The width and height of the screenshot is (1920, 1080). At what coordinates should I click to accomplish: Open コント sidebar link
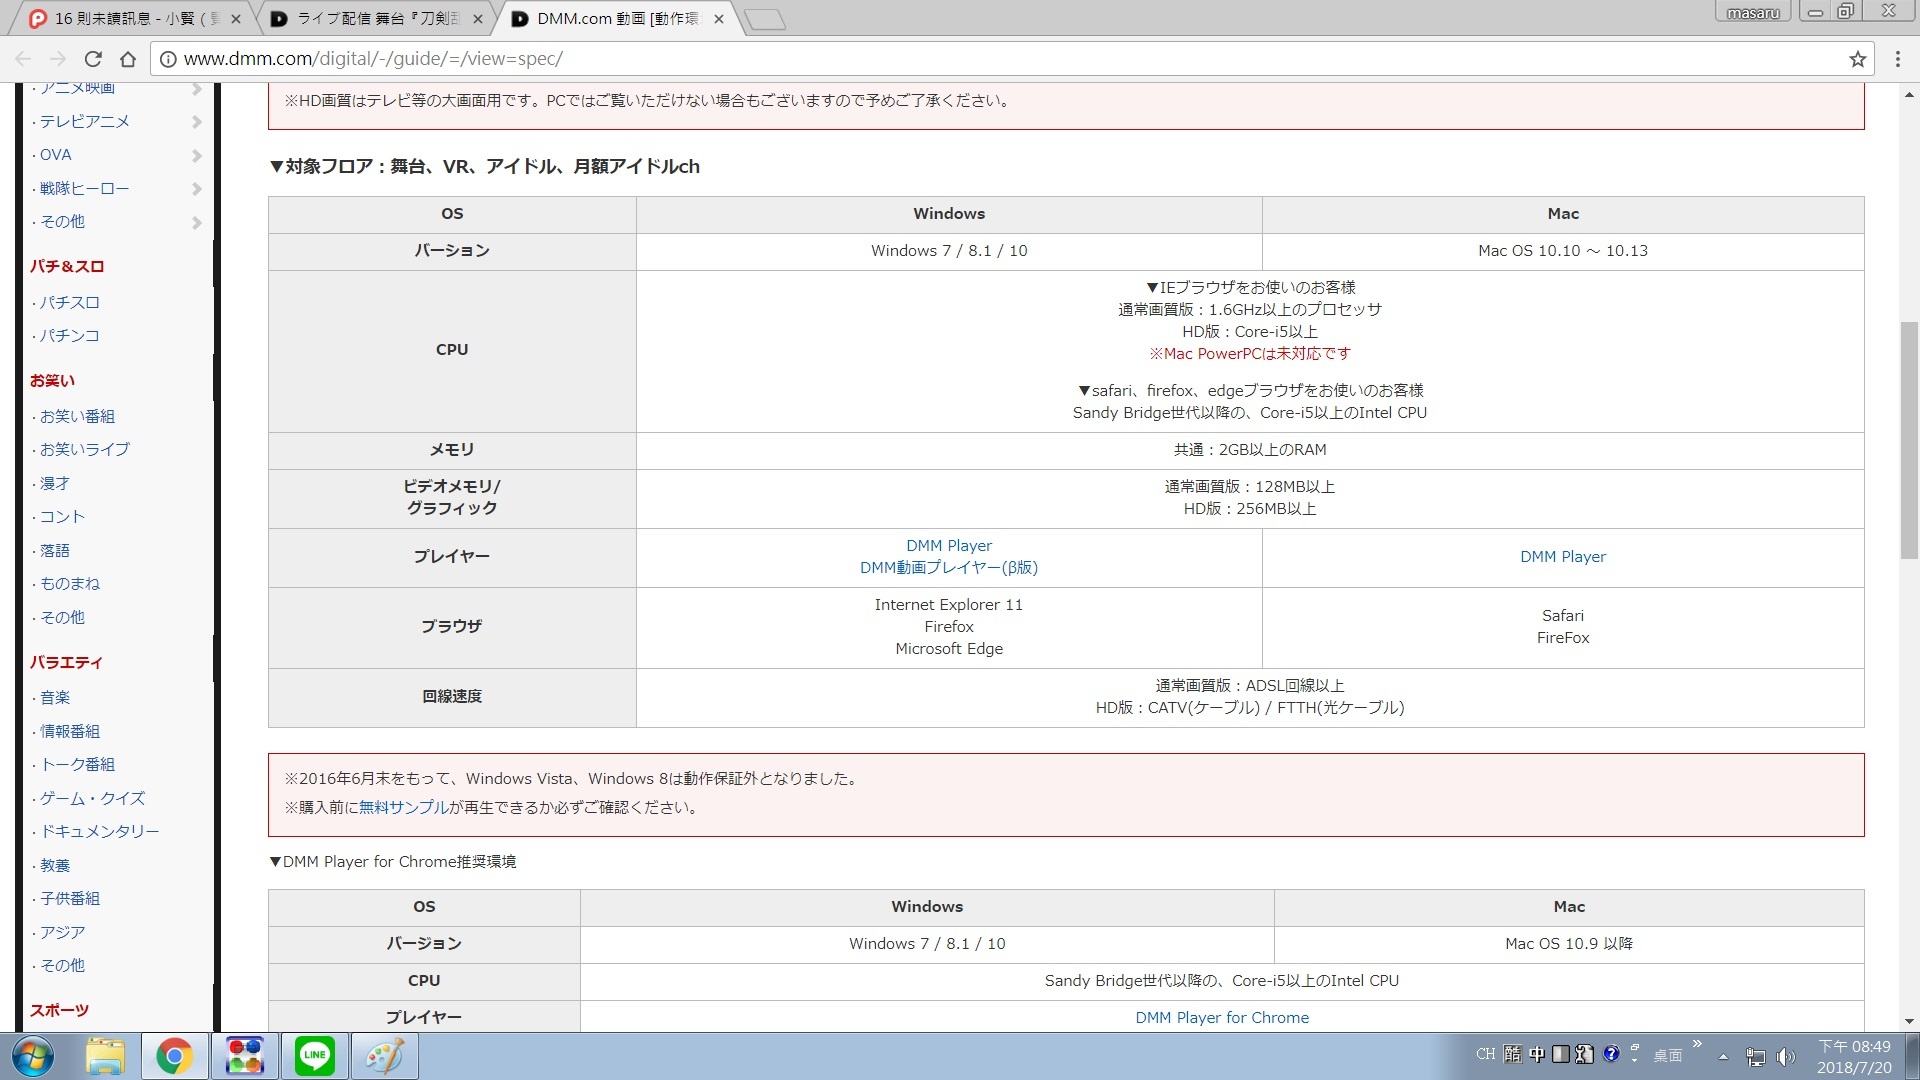[62, 516]
